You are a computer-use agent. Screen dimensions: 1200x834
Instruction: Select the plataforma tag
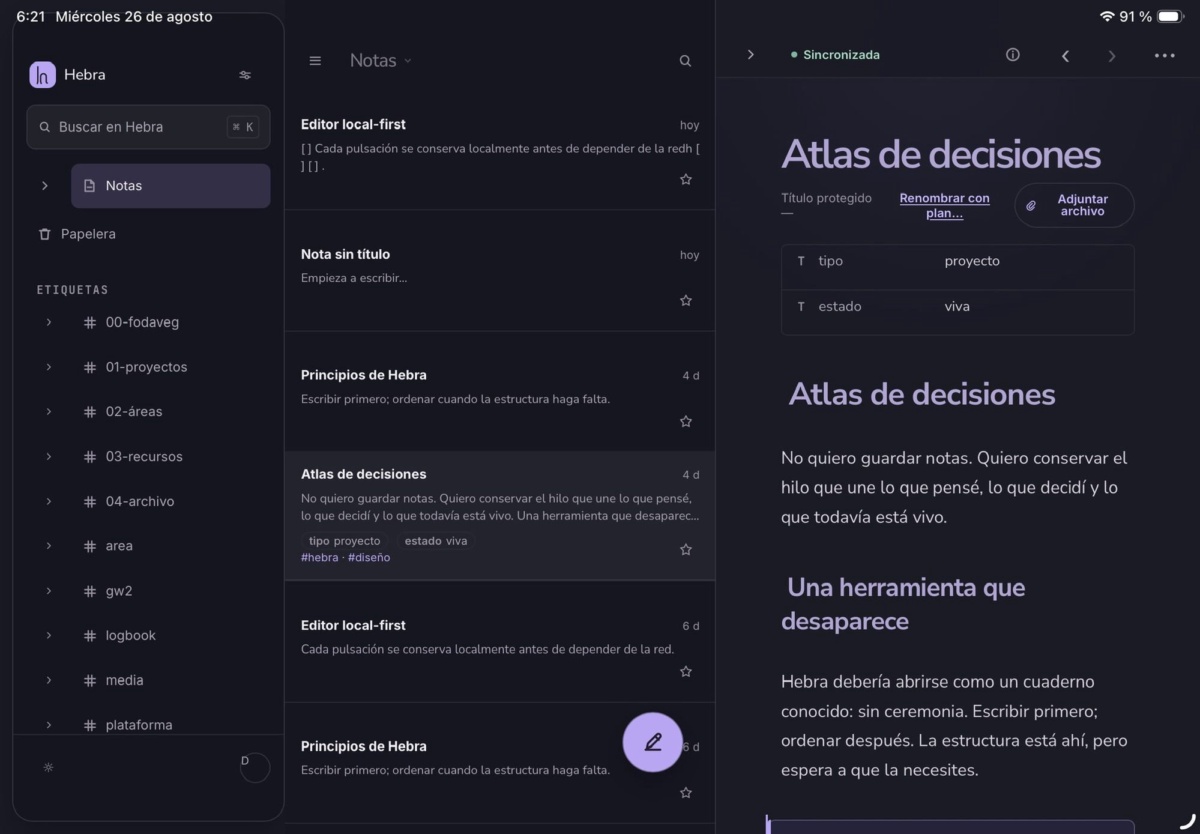[x=139, y=725]
